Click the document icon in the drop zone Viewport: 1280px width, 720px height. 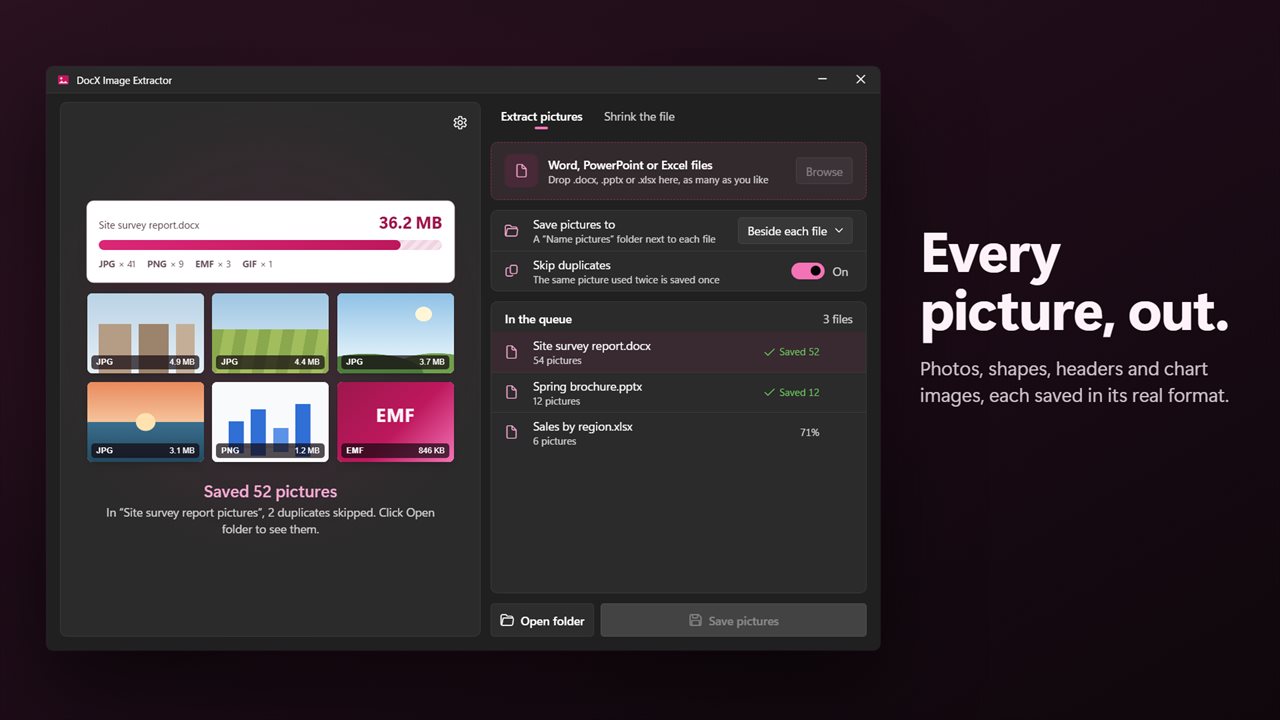521,171
